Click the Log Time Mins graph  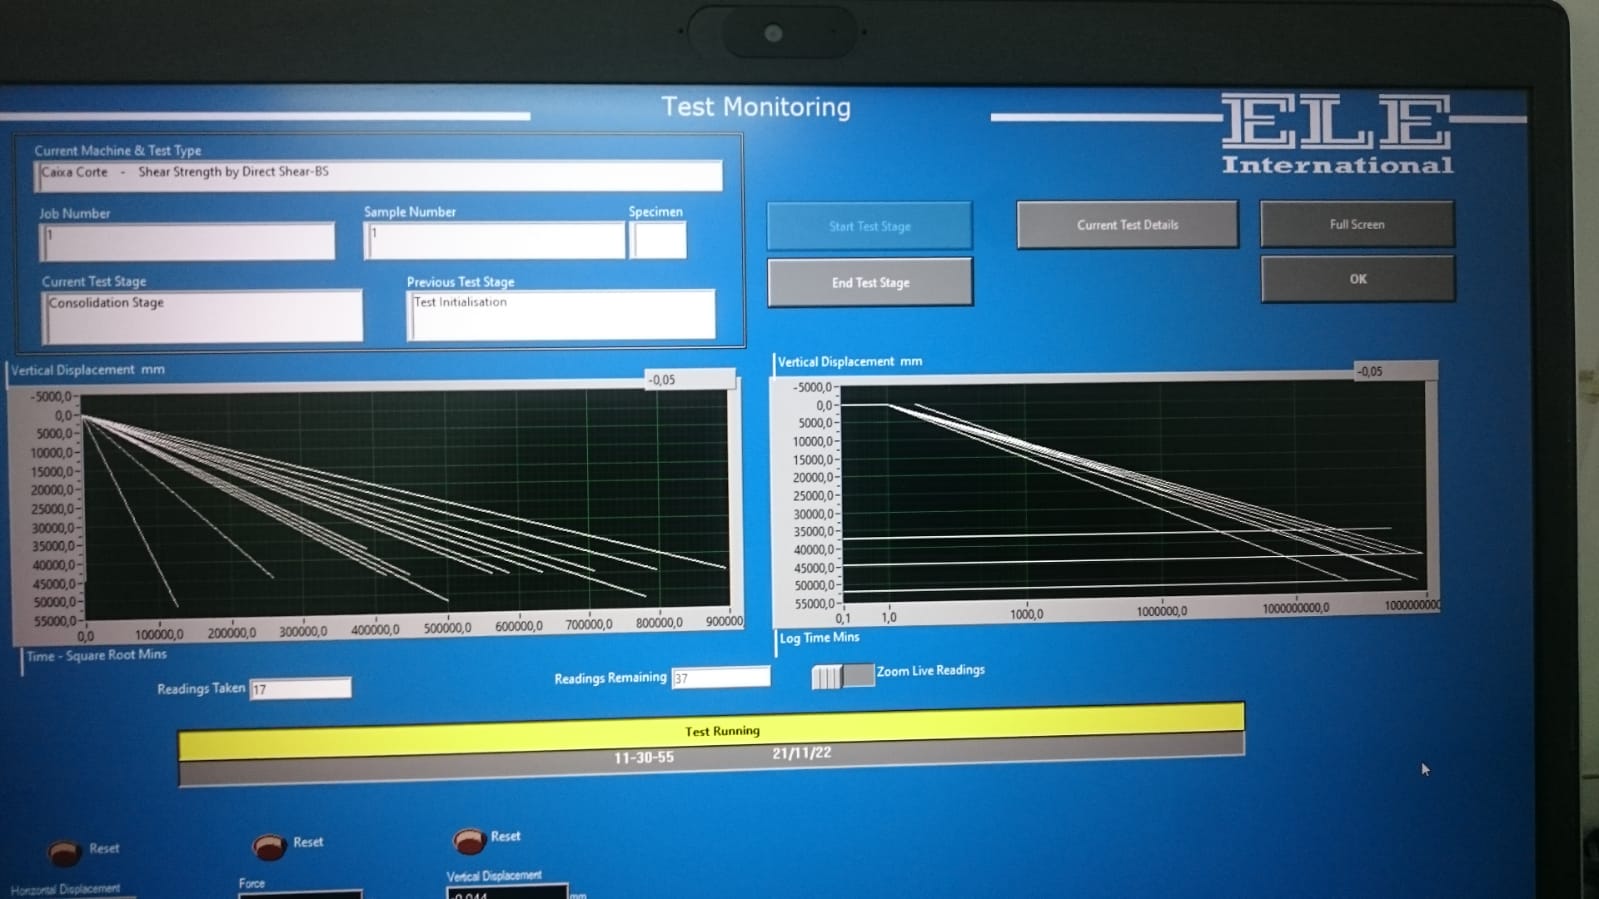pos(1133,492)
